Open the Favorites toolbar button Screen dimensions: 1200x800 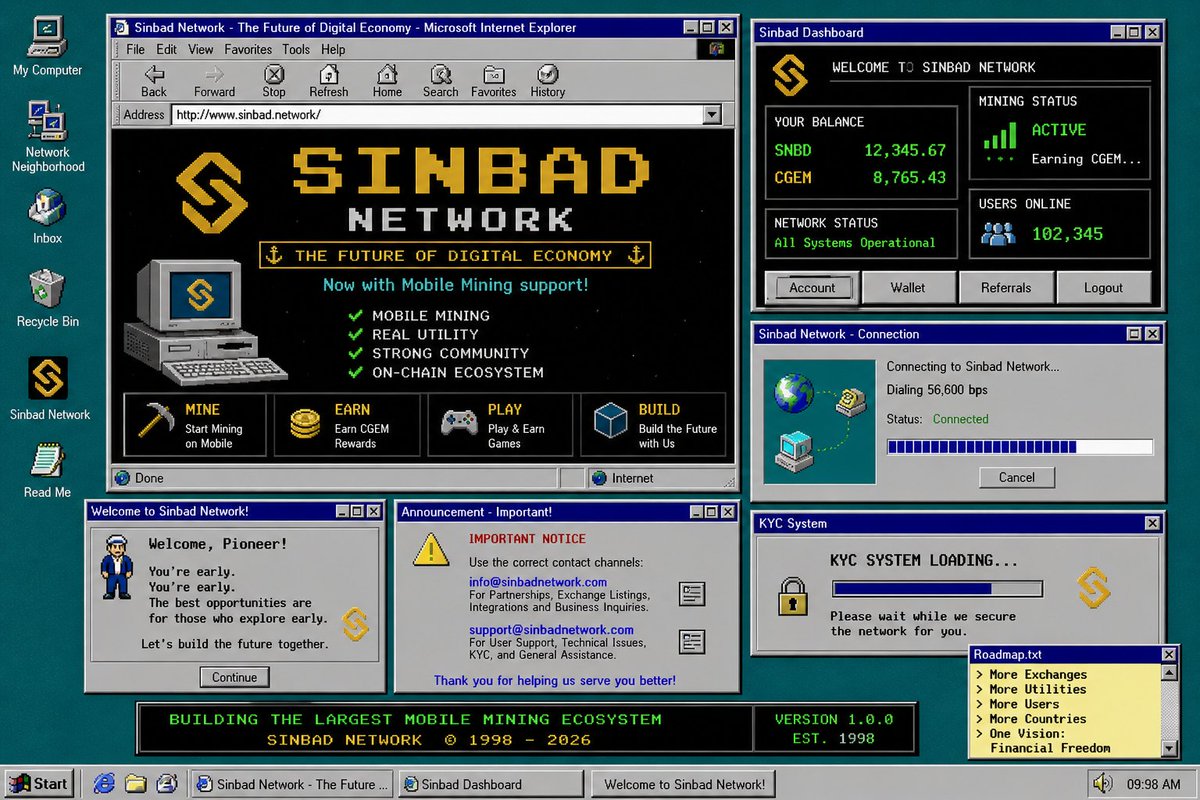[494, 81]
